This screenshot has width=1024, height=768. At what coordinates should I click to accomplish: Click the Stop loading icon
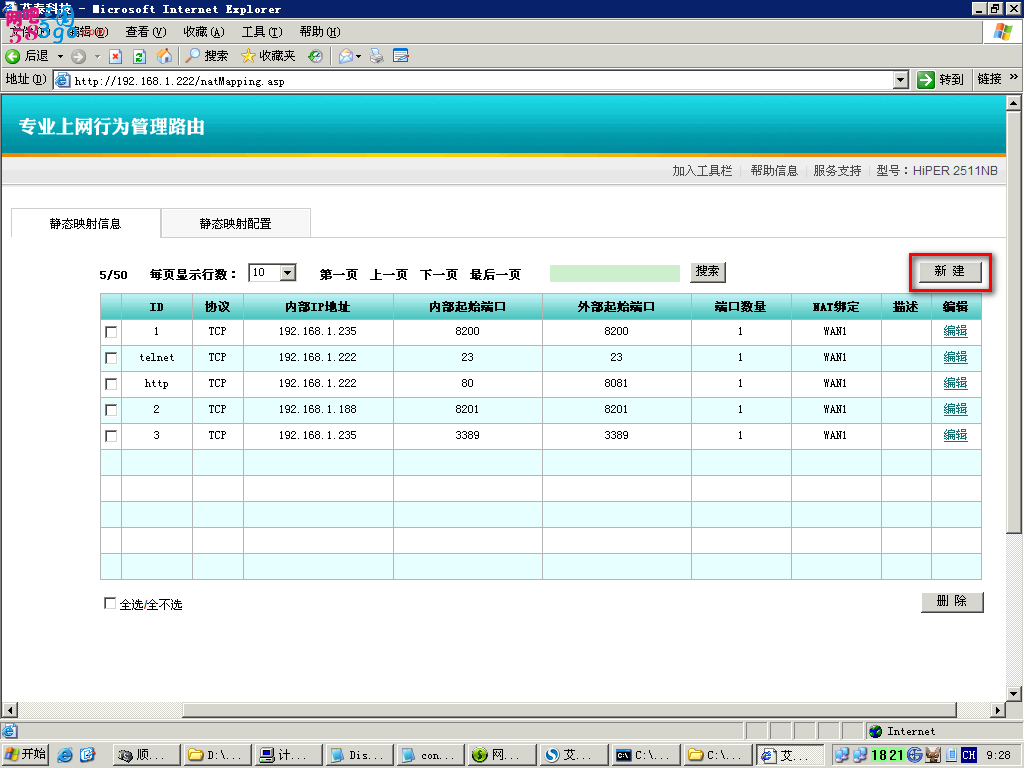coord(116,56)
